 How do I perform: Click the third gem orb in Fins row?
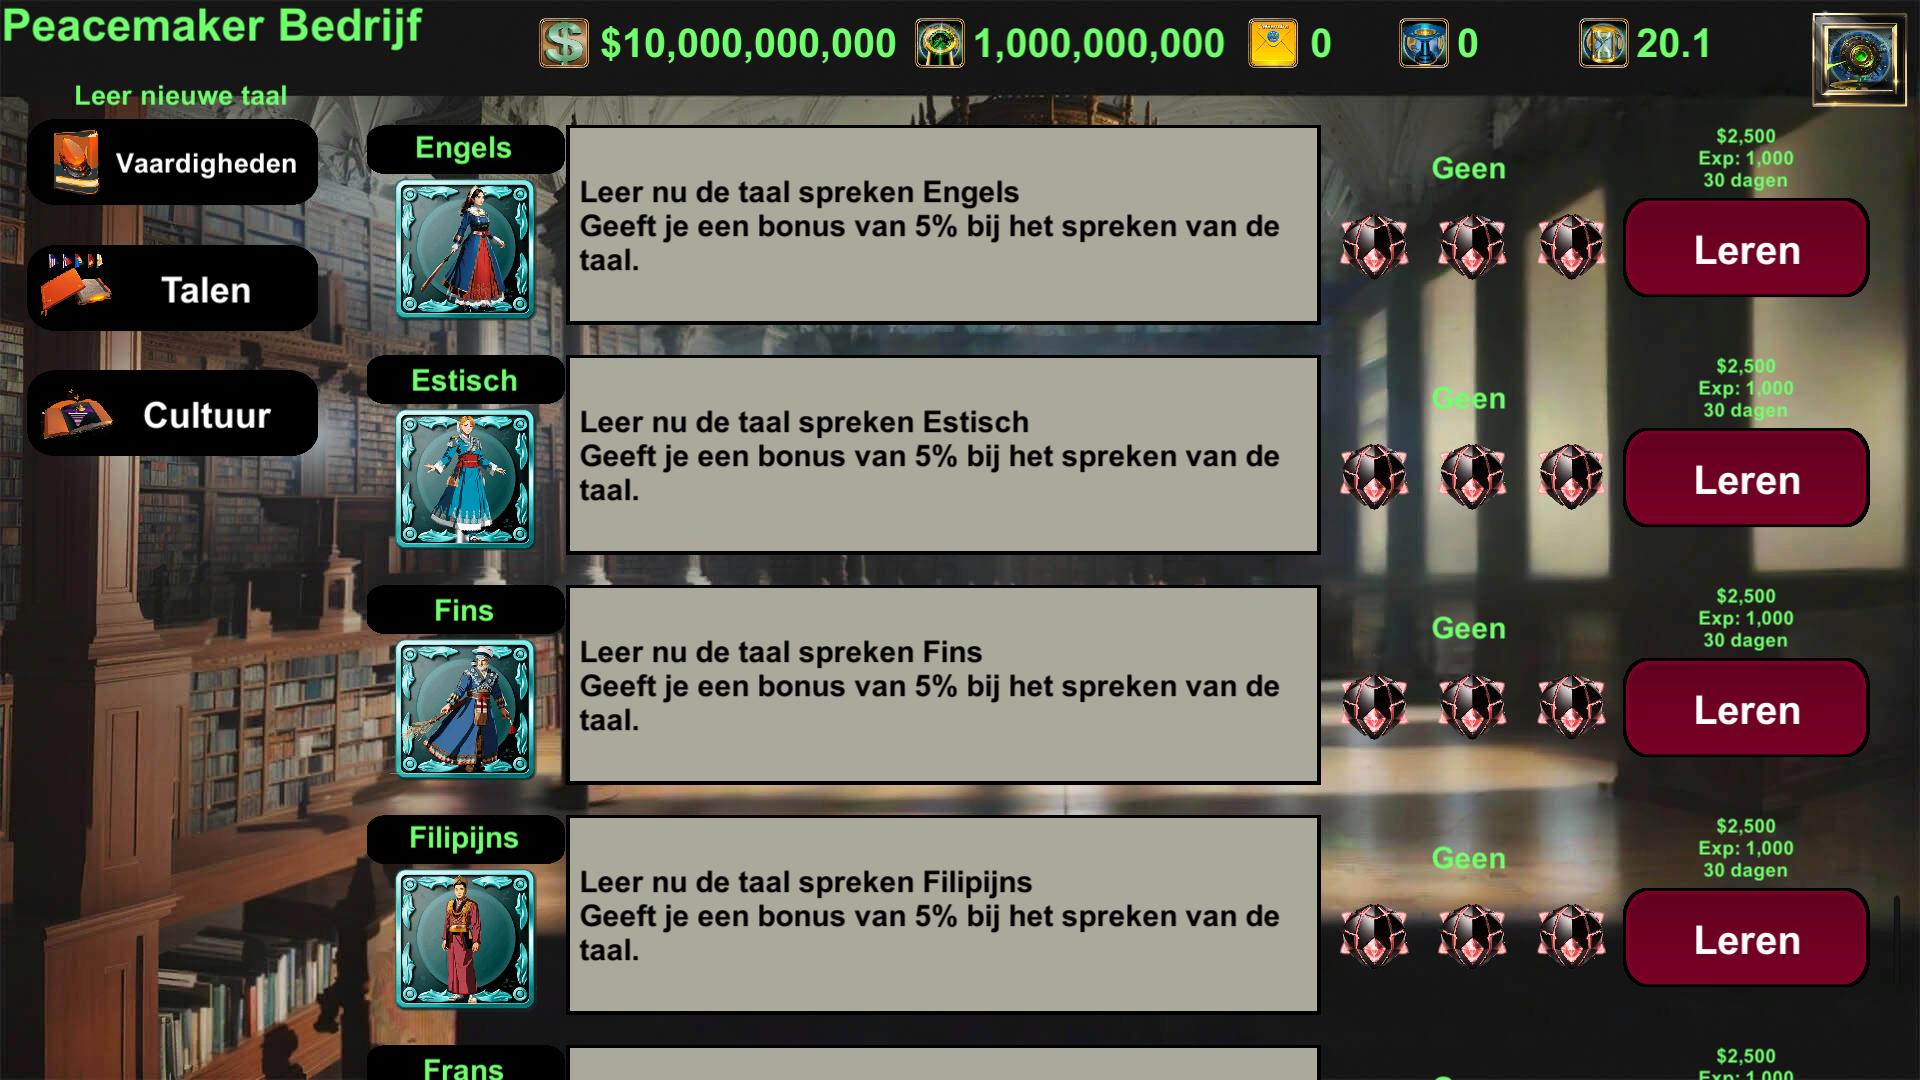[x=1571, y=707]
